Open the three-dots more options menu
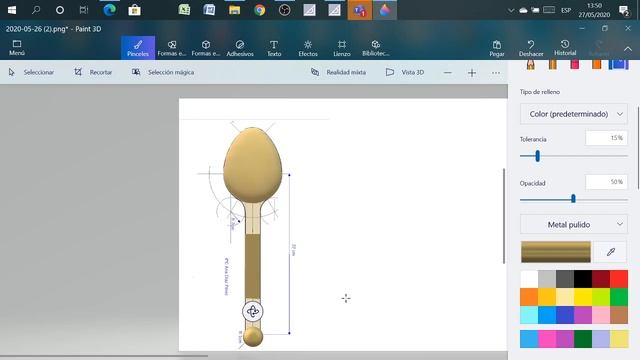This screenshot has width=640, height=360. [496, 73]
